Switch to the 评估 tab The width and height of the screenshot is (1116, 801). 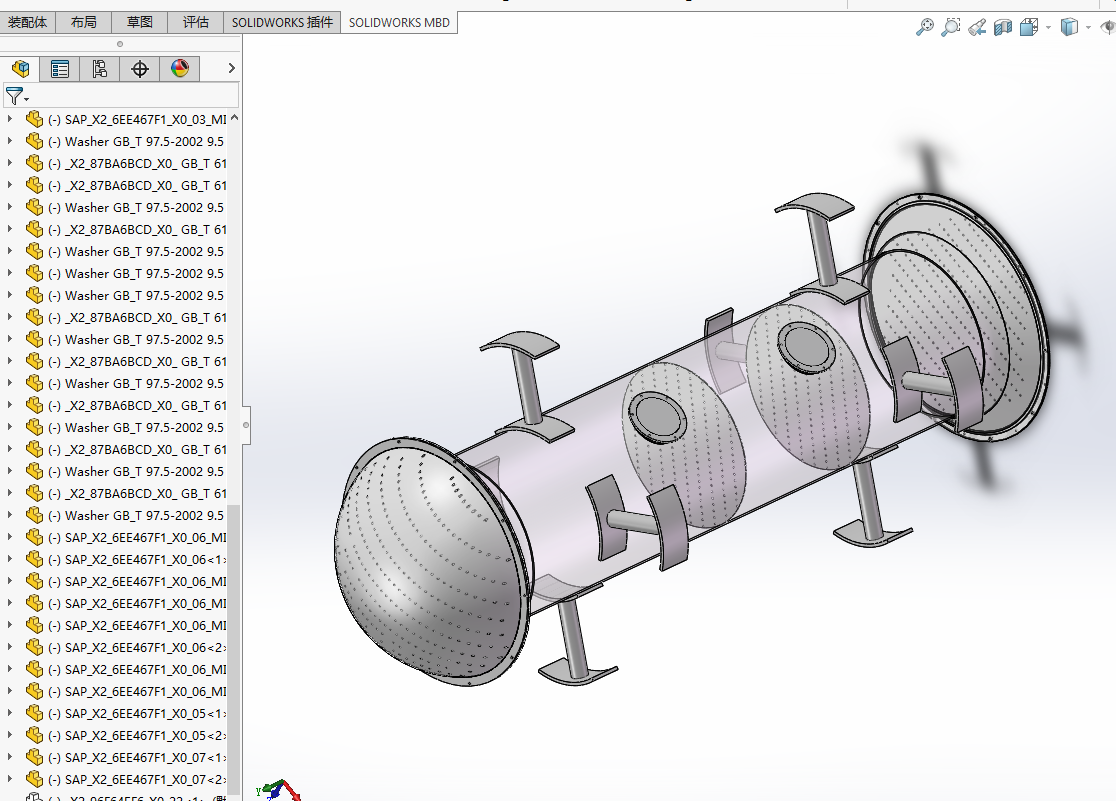pyautogui.click(x=196, y=22)
